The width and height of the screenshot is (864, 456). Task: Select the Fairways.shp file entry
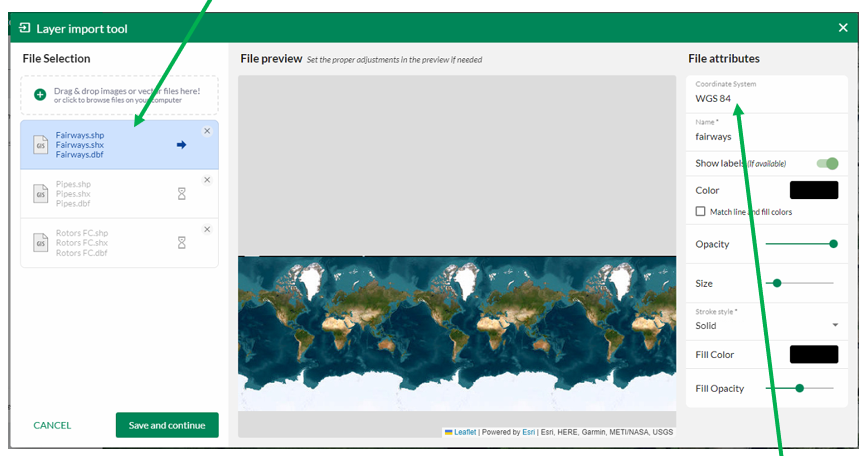(x=120, y=145)
